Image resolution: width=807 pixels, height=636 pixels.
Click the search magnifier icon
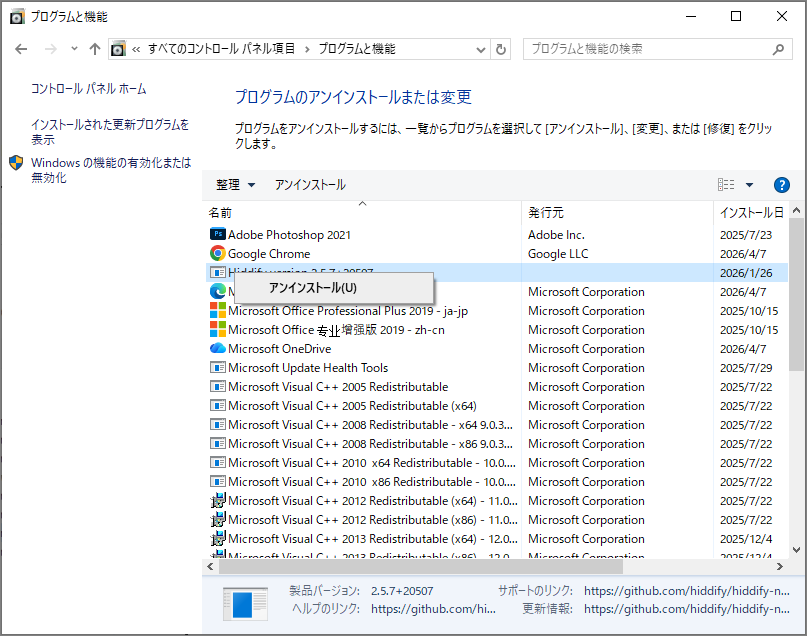click(778, 49)
